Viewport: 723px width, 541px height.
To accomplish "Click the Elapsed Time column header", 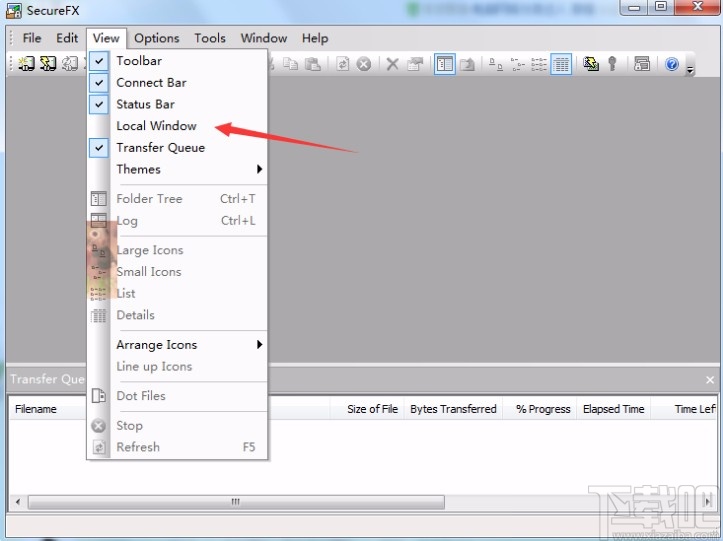I will coord(614,409).
